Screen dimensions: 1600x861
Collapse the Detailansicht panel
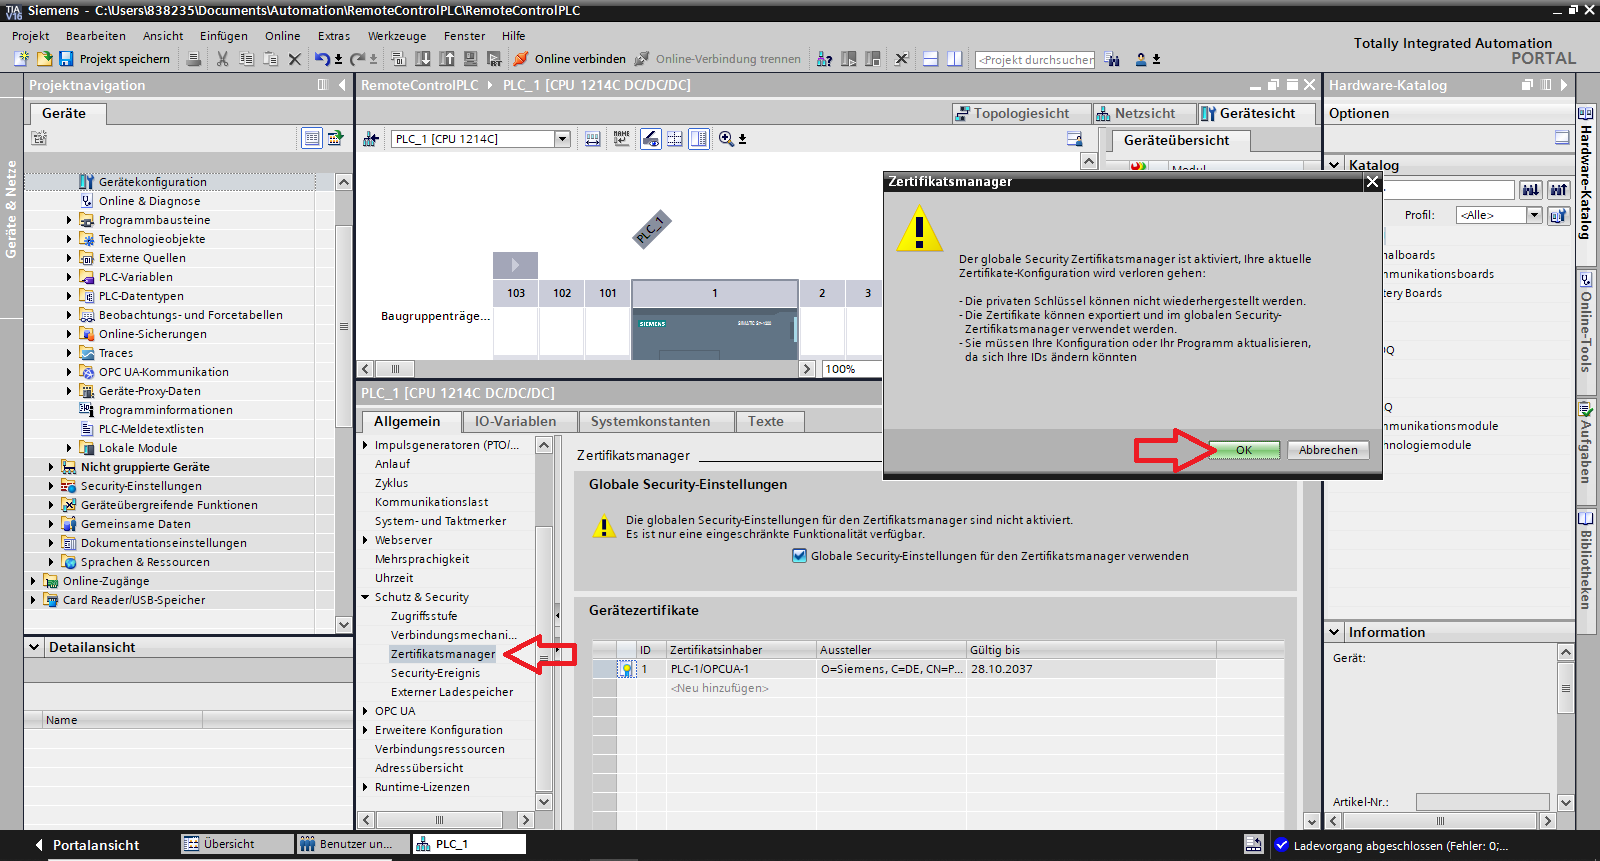point(34,647)
